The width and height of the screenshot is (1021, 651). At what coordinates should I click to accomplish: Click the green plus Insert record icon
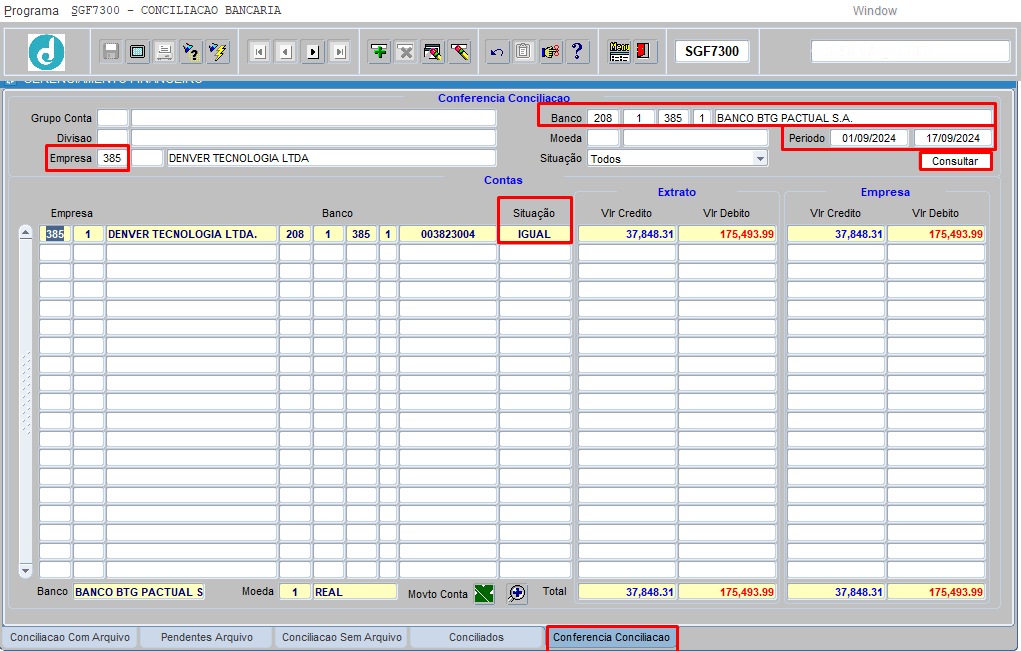point(379,51)
